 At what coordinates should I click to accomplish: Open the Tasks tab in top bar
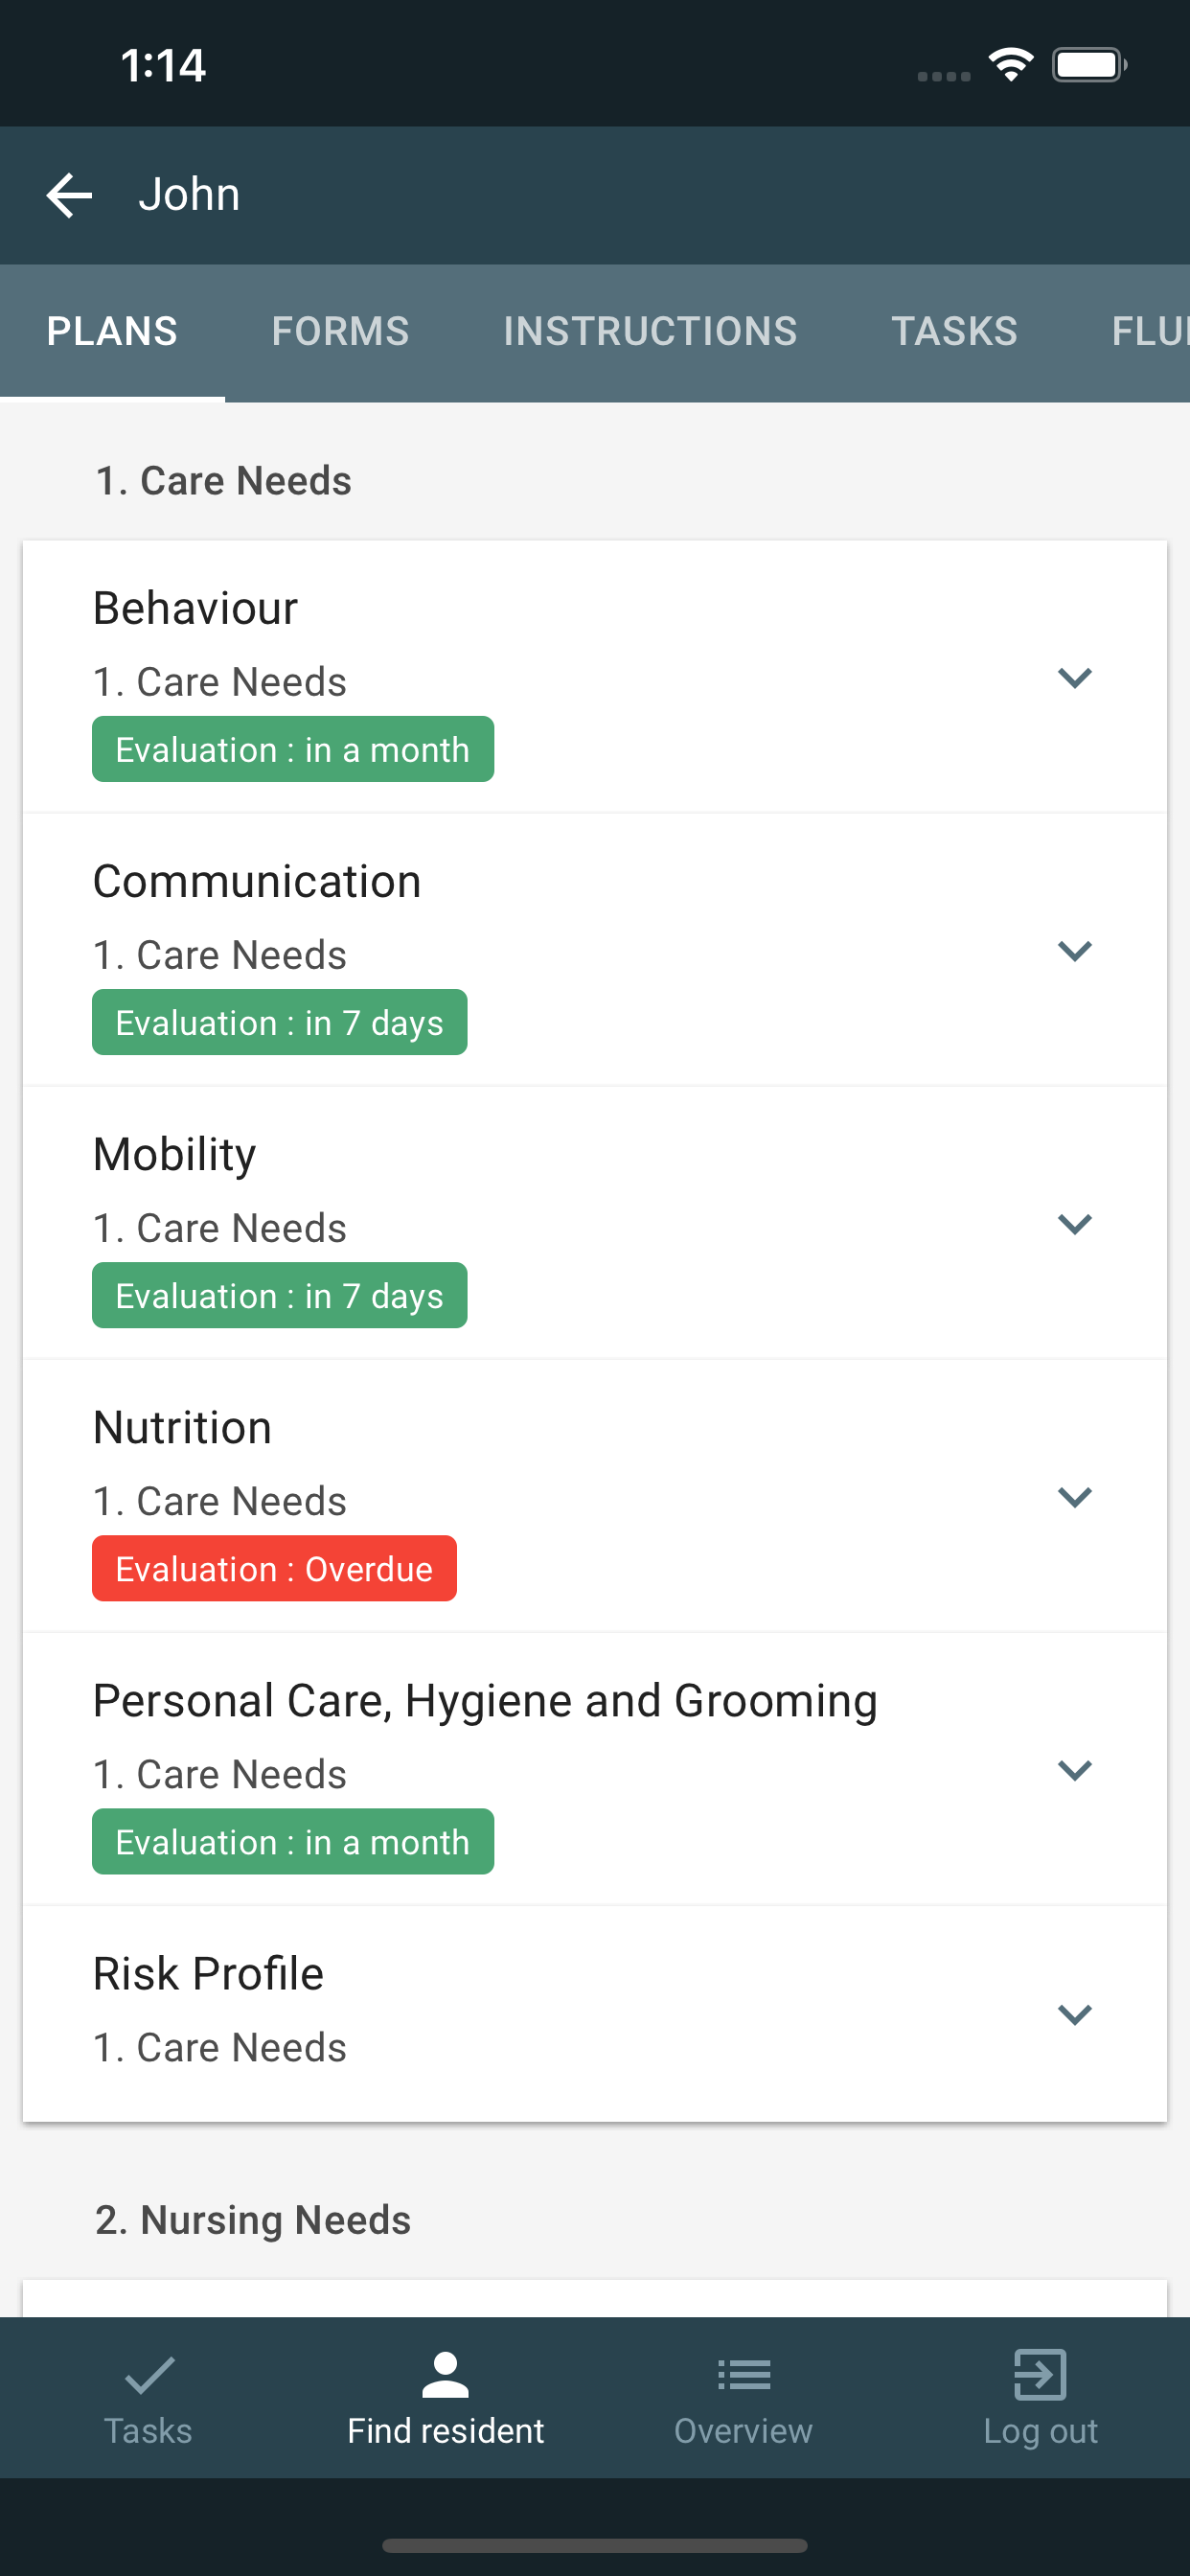pyautogui.click(x=954, y=332)
